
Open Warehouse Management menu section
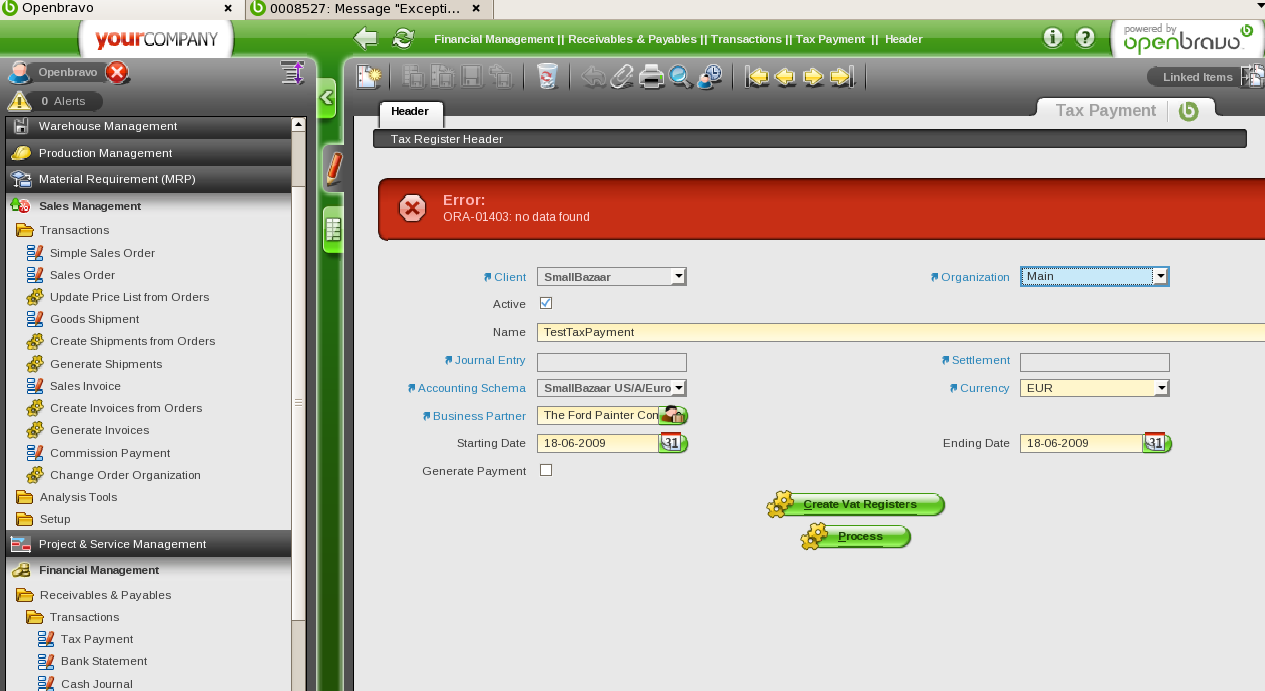tap(108, 126)
